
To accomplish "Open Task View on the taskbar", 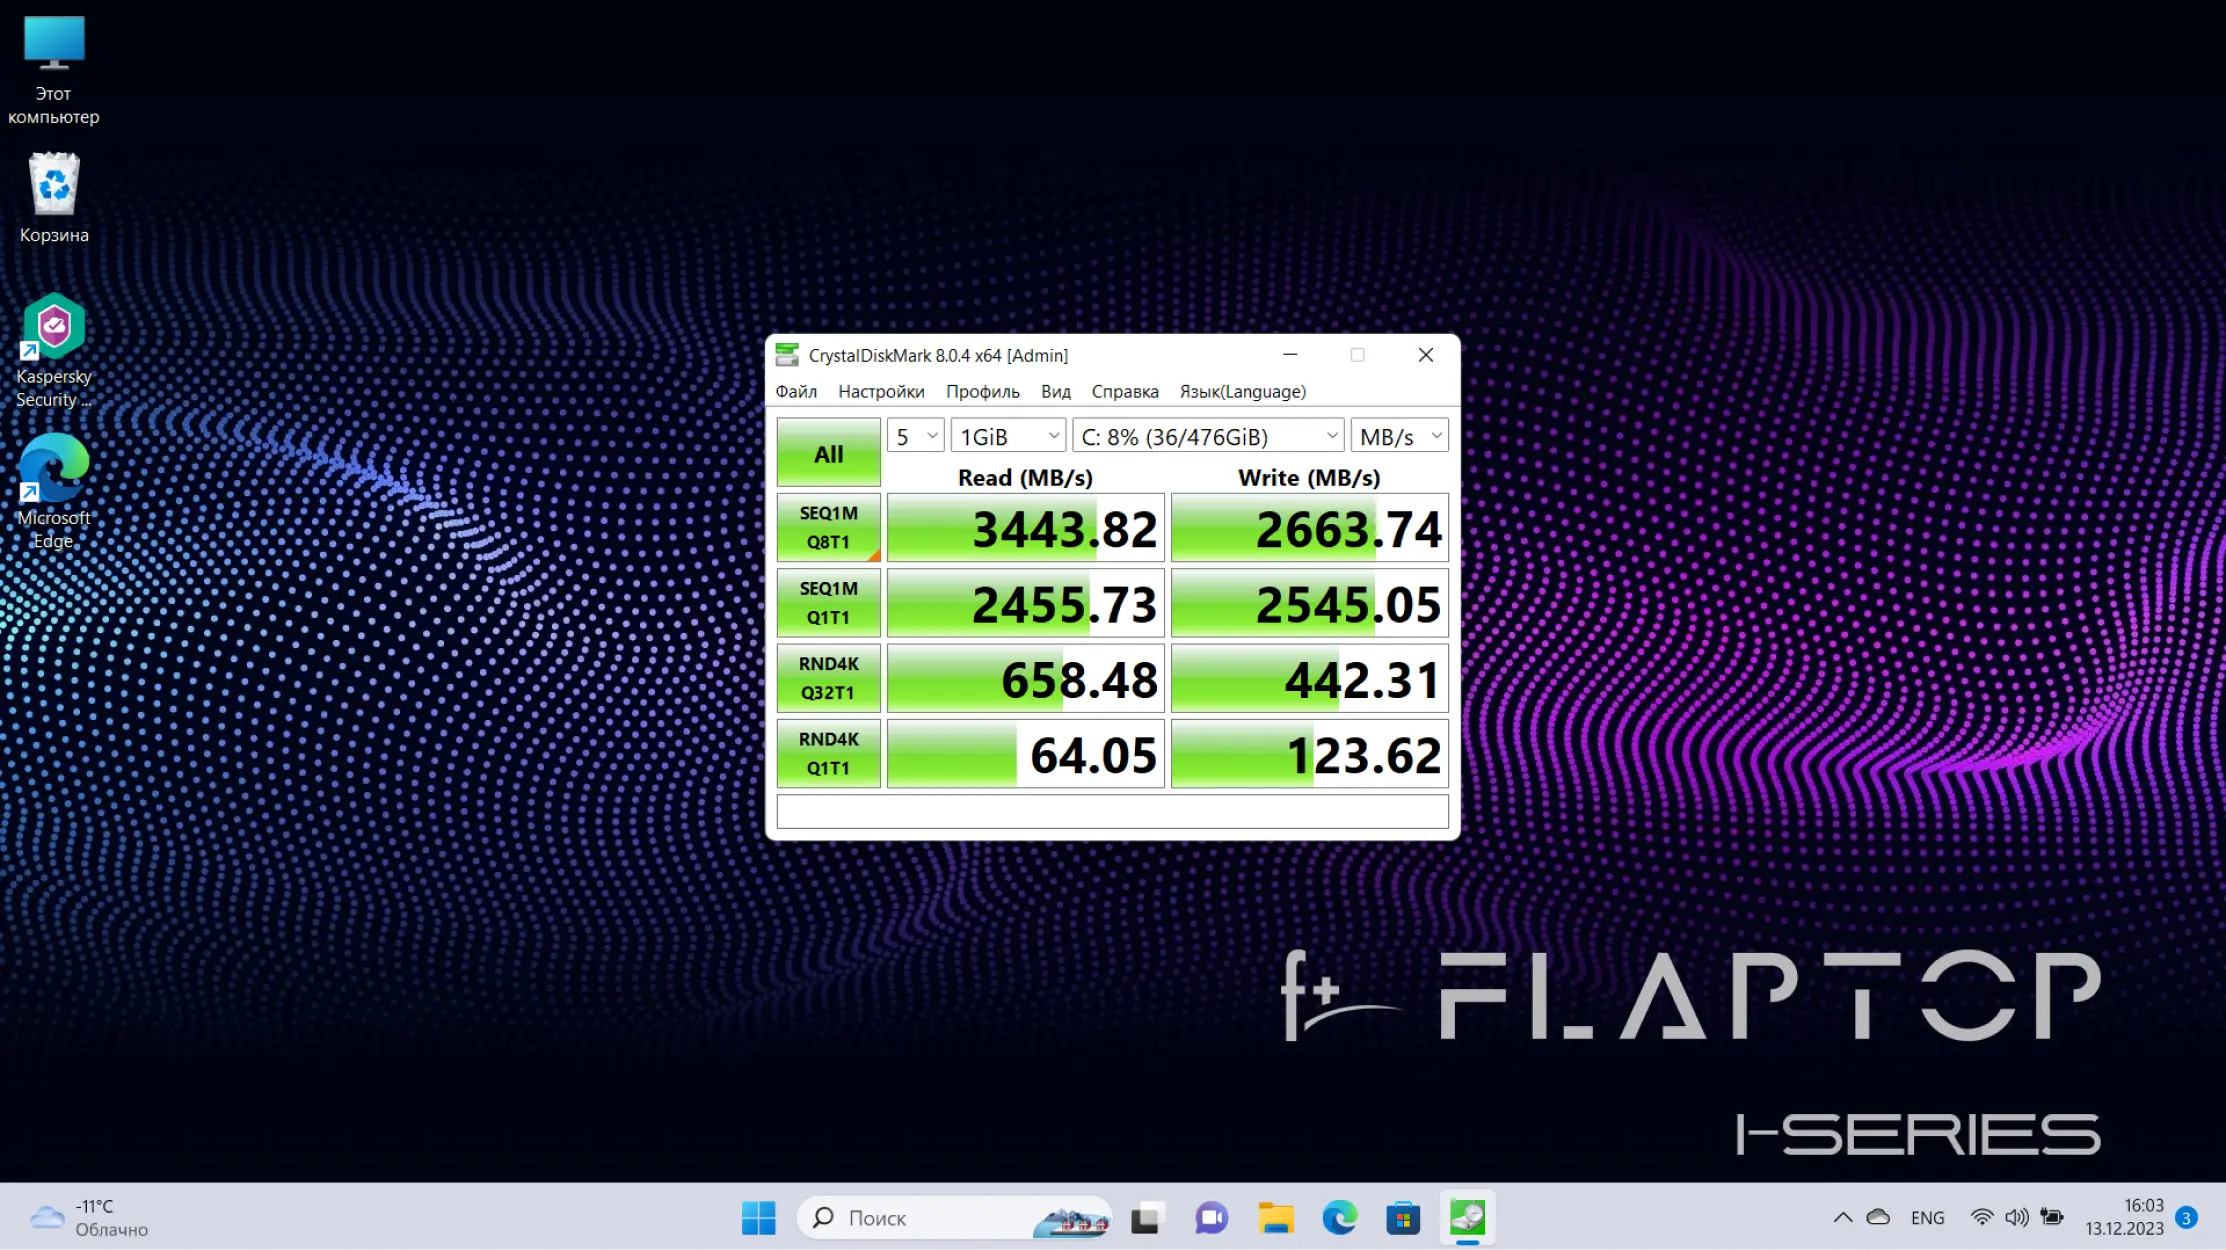I will click(1146, 1217).
